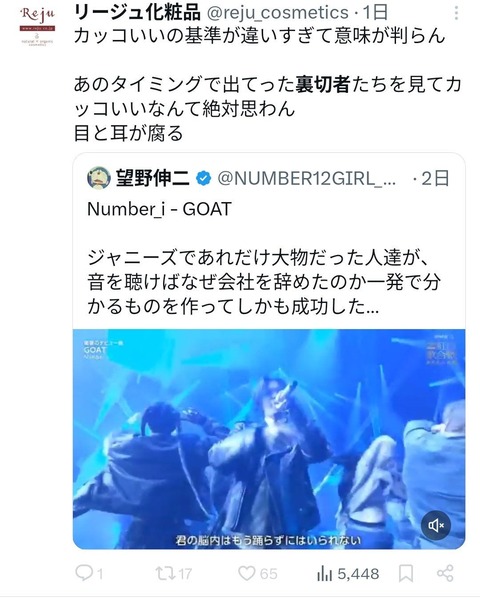Play the GOAT performance video thumbnail
Screen dimensions: 480x608
pos(269,439)
